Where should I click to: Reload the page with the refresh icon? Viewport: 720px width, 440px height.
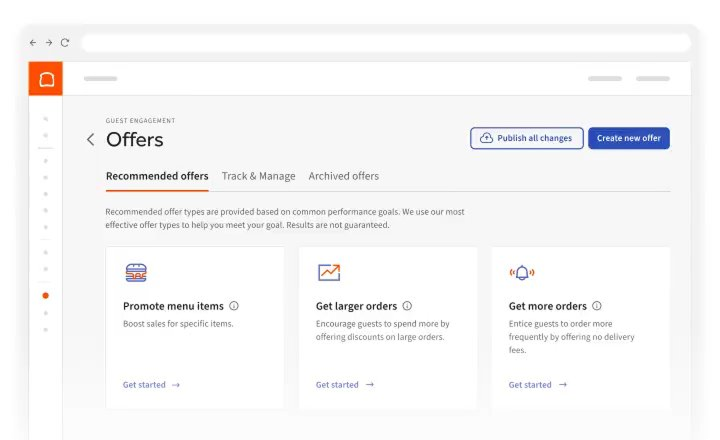point(65,43)
